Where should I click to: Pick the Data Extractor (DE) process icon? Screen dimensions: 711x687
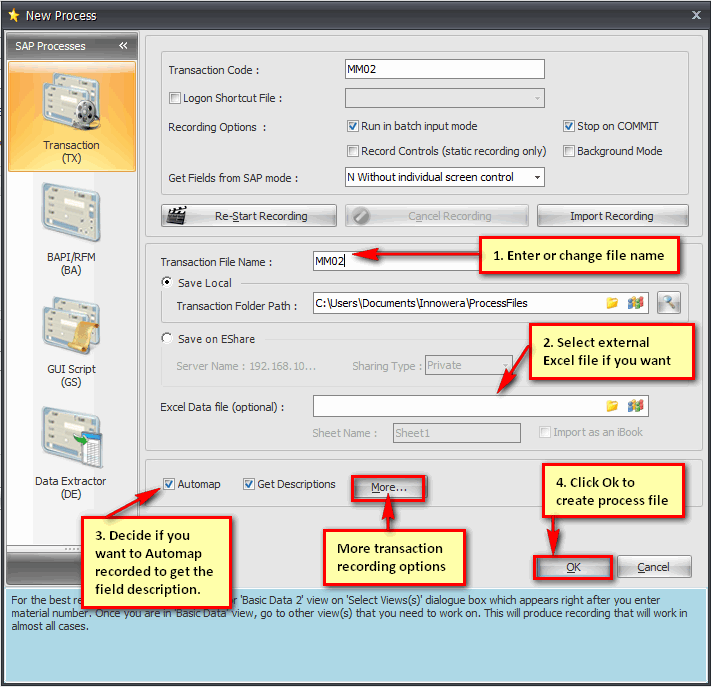click(71, 450)
